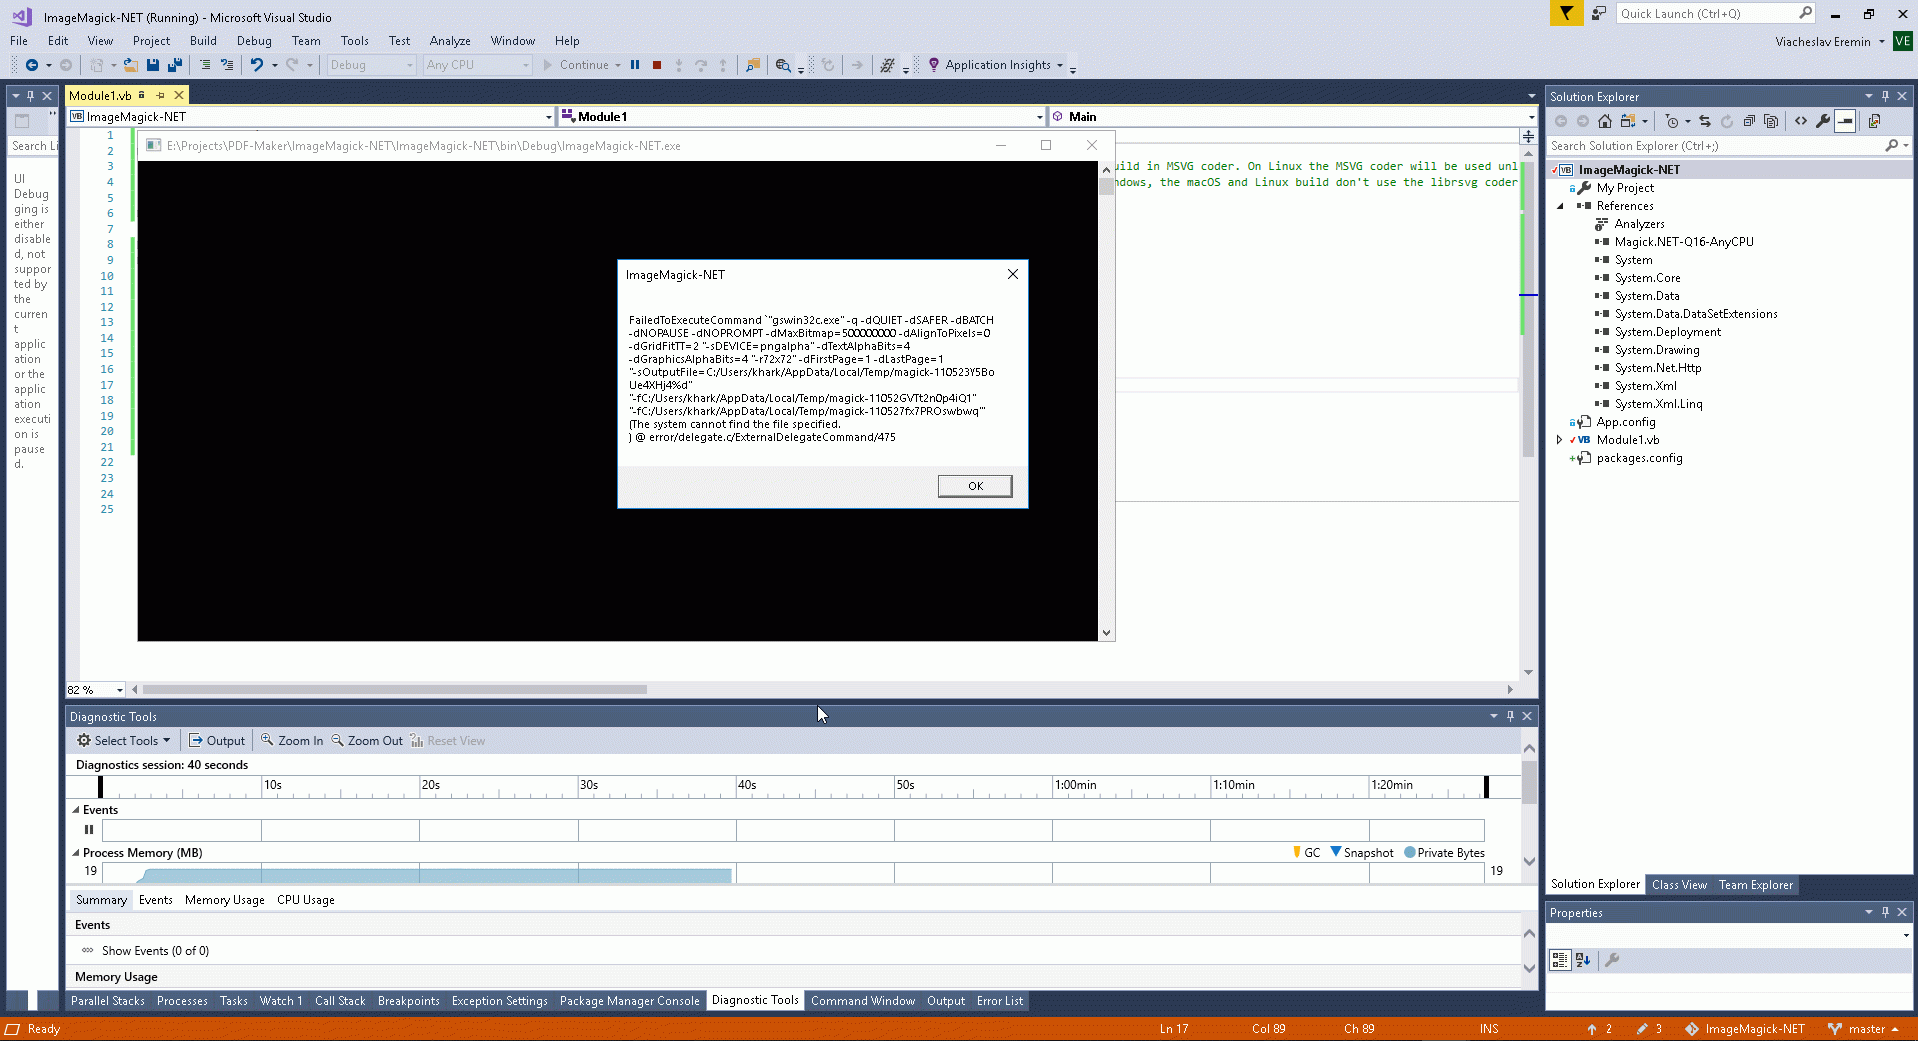Image resolution: width=1918 pixels, height=1041 pixels.
Task: Toggle auto-hide pin on Diagnostic Tools panel
Action: [1510, 716]
